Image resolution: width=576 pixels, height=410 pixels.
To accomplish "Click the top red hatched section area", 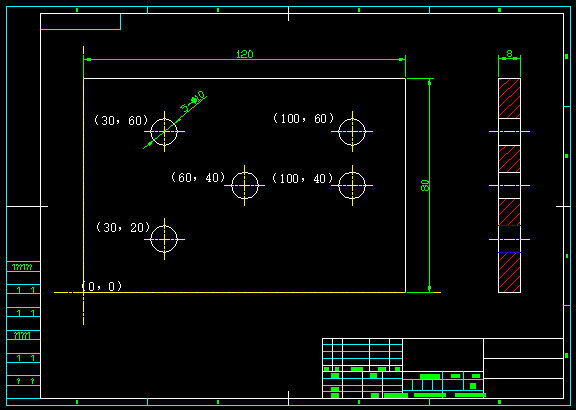I will pos(509,98).
